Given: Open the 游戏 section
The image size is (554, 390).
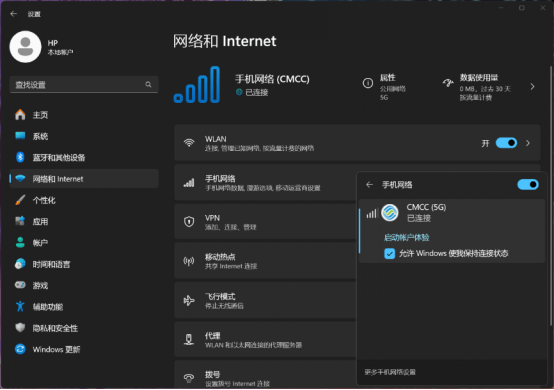Looking at the screenshot, I should pyautogui.click(x=84, y=285).
